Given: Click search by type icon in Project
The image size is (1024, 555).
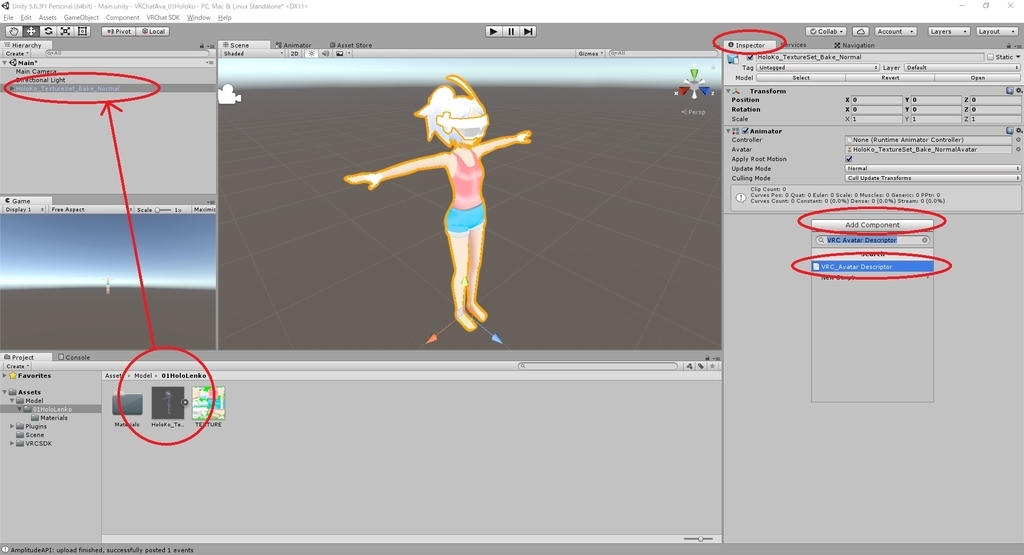Looking at the screenshot, I should point(689,366).
